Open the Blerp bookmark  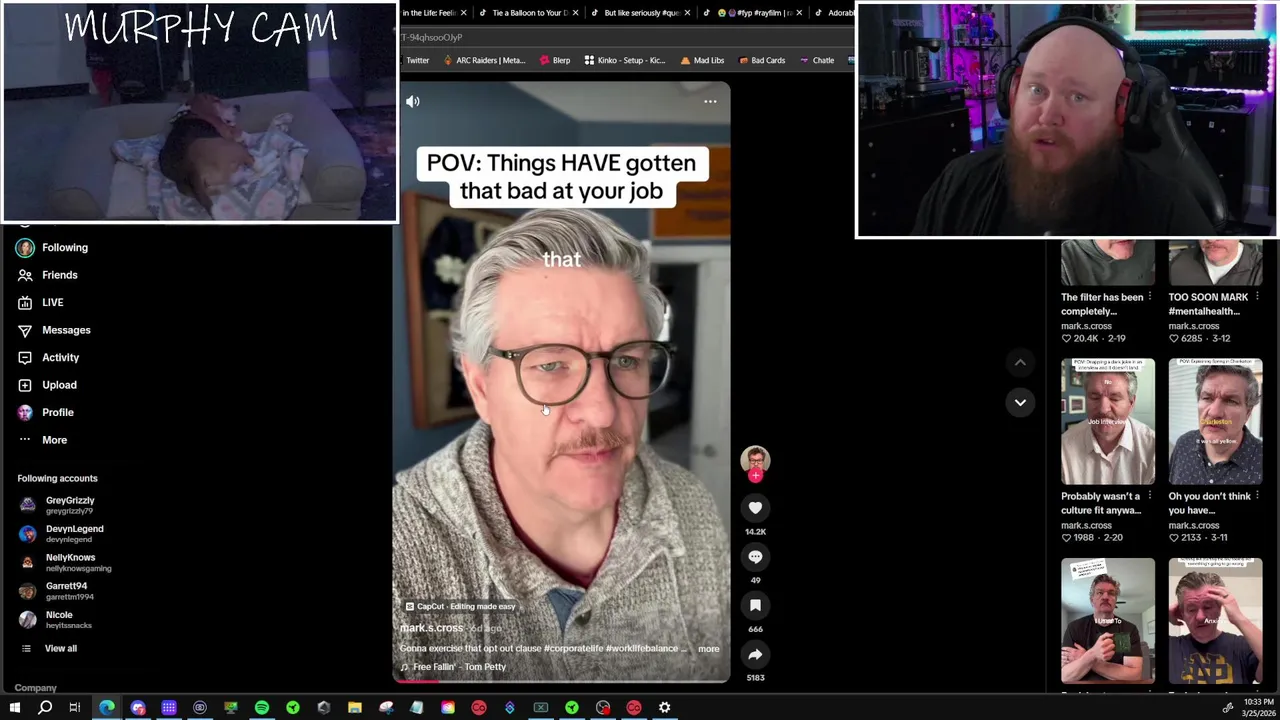coord(554,60)
